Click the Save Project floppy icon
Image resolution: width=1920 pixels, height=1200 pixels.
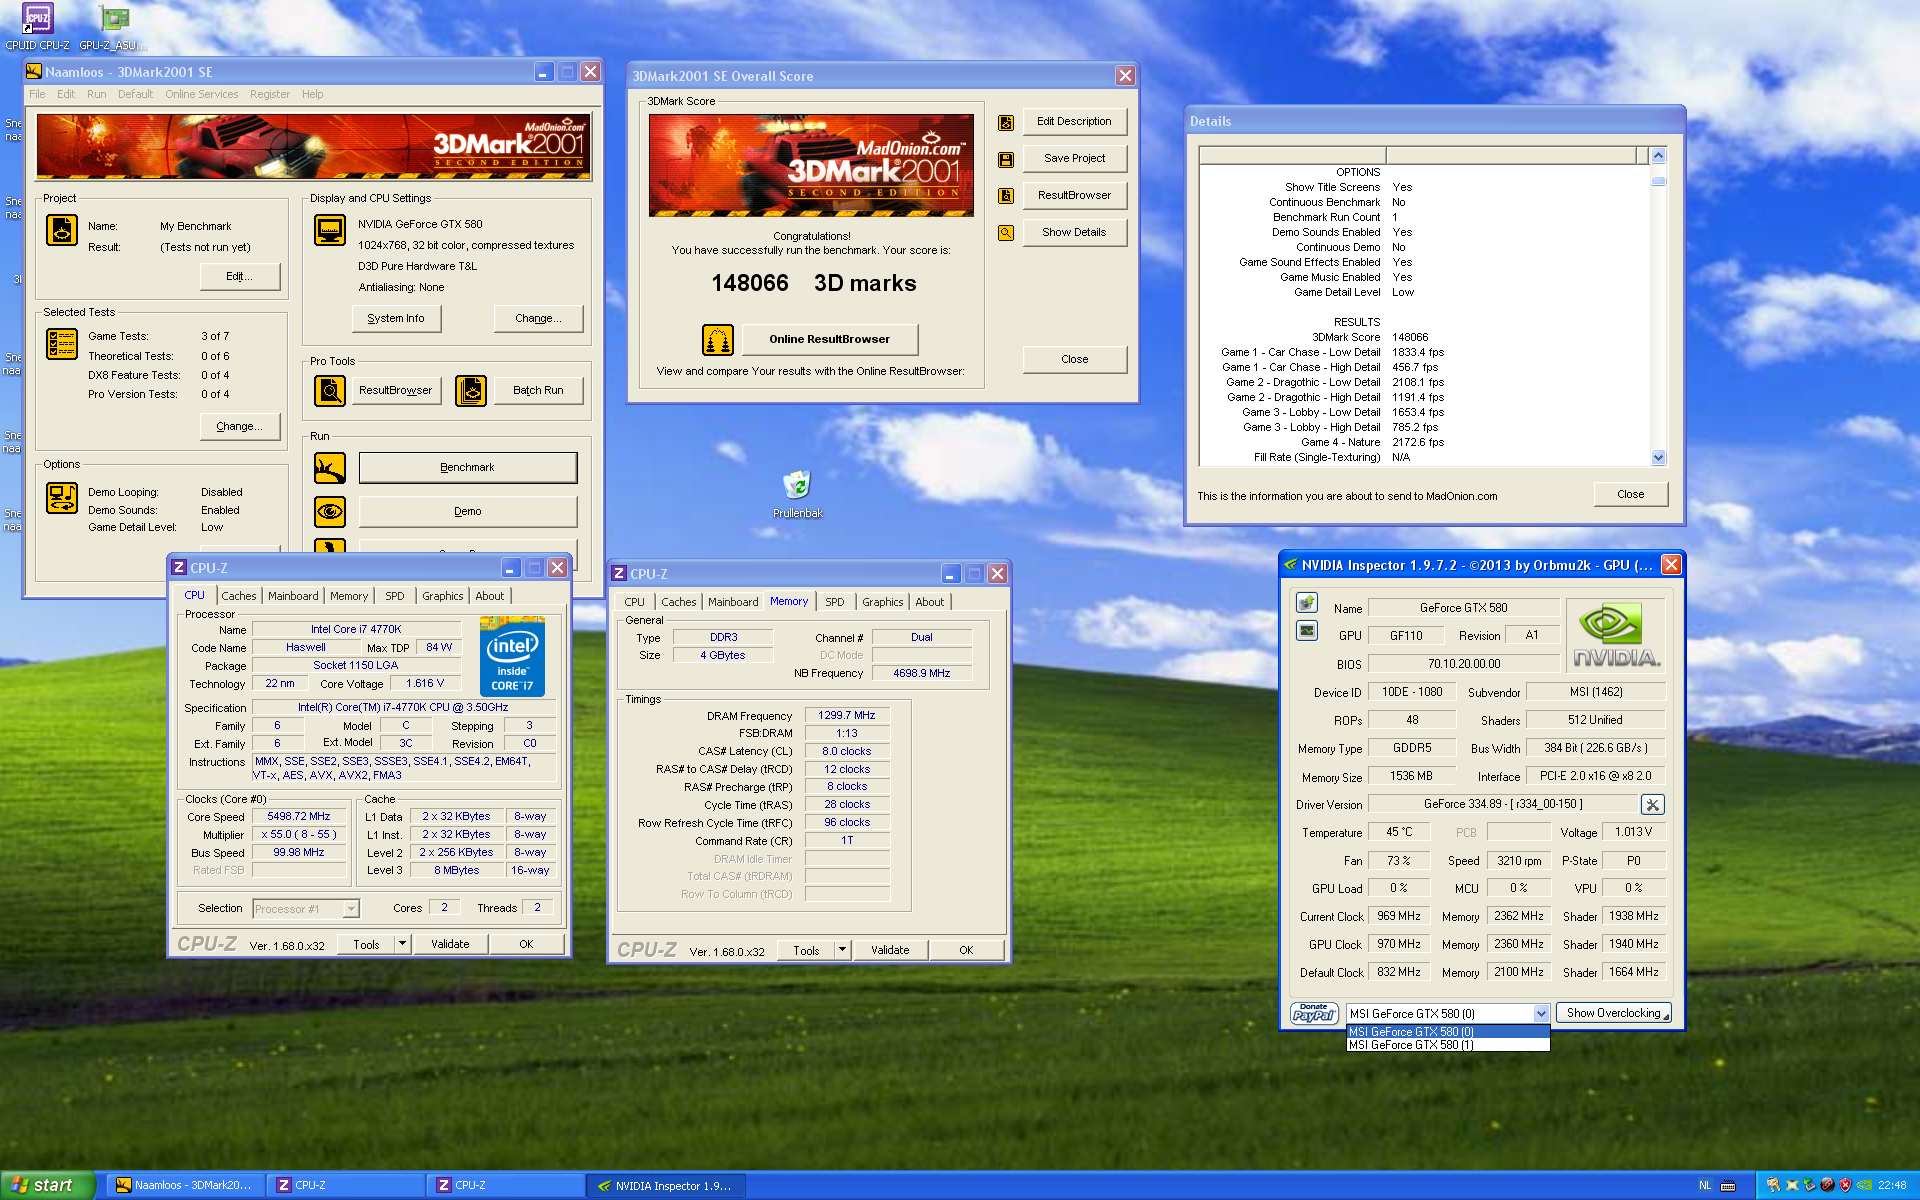tap(1006, 159)
